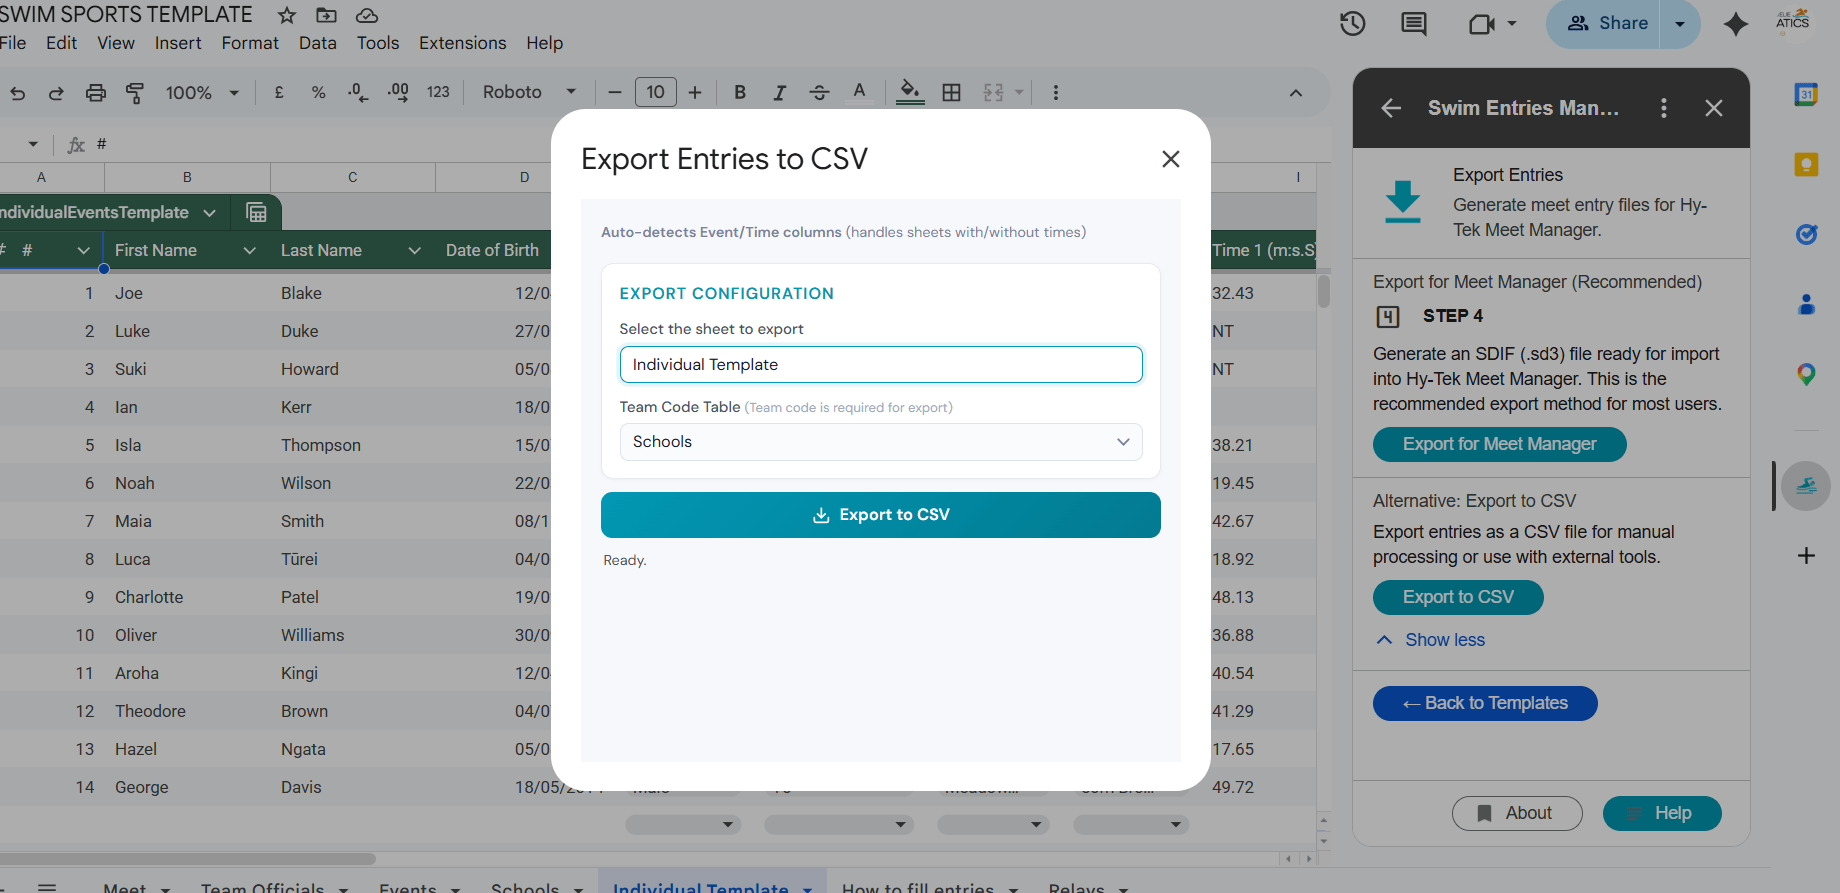Click the Individual Template sheet input field

point(880,365)
